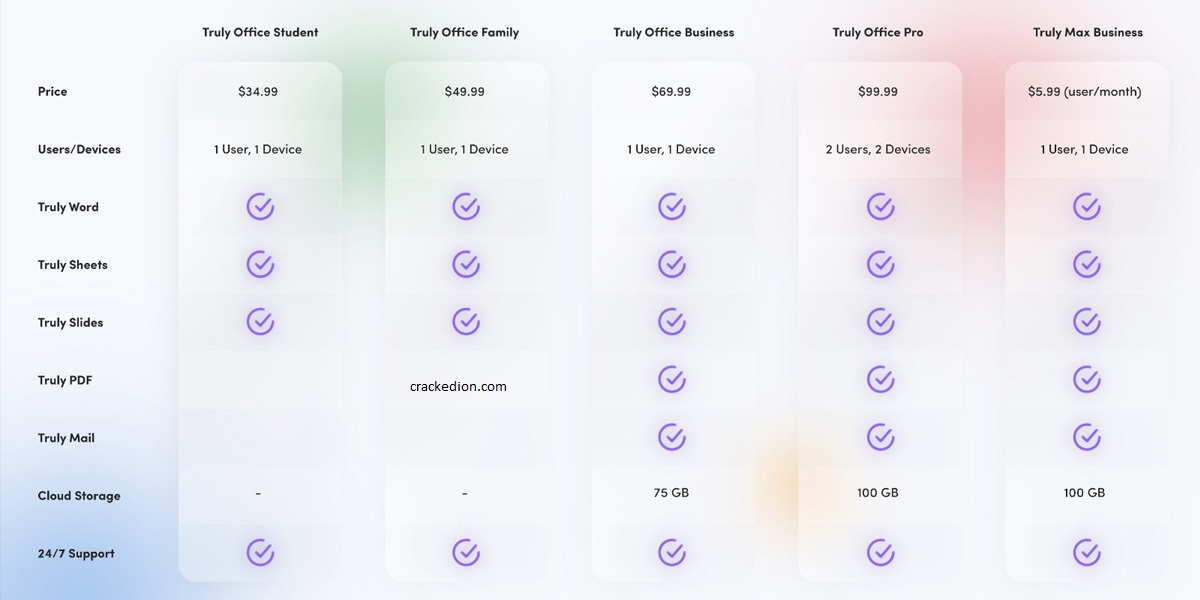Click the Truly Mail checkmark for Business plan
This screenshot has height=600, width=1200.
pyautogui.click(x=672, y=437)
